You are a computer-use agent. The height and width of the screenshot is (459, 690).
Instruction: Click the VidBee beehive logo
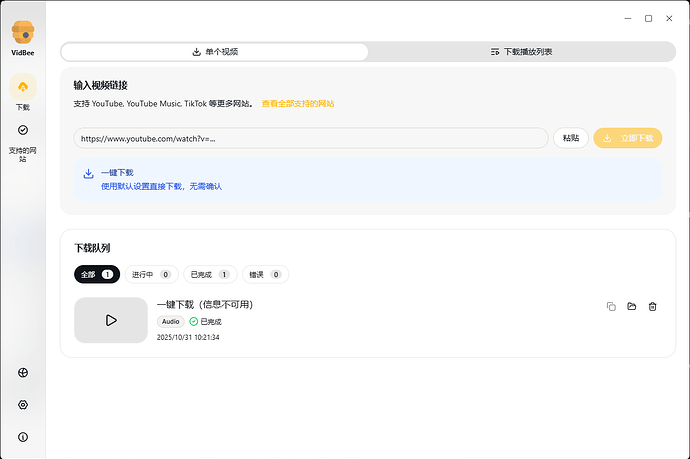coord(23,32)
